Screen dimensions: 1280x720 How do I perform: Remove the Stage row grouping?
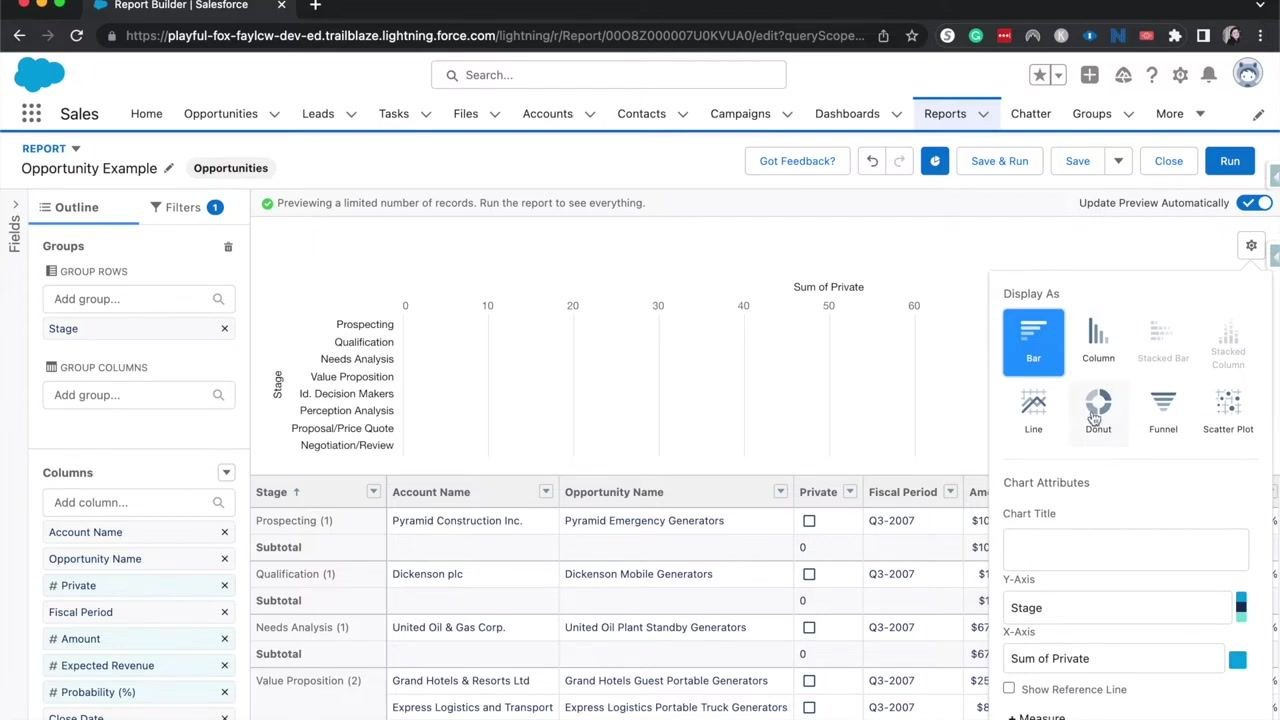[224, 328]
